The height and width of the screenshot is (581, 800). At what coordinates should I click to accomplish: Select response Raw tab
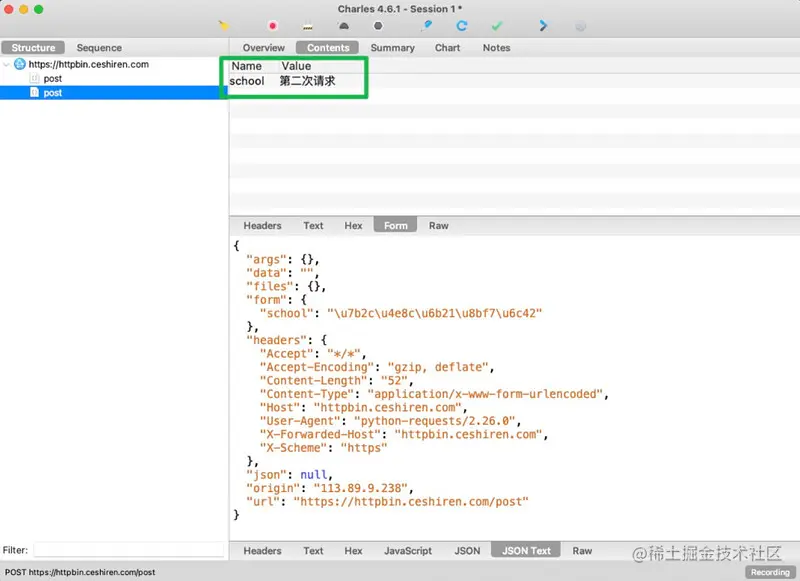click(x=582, y=550)
